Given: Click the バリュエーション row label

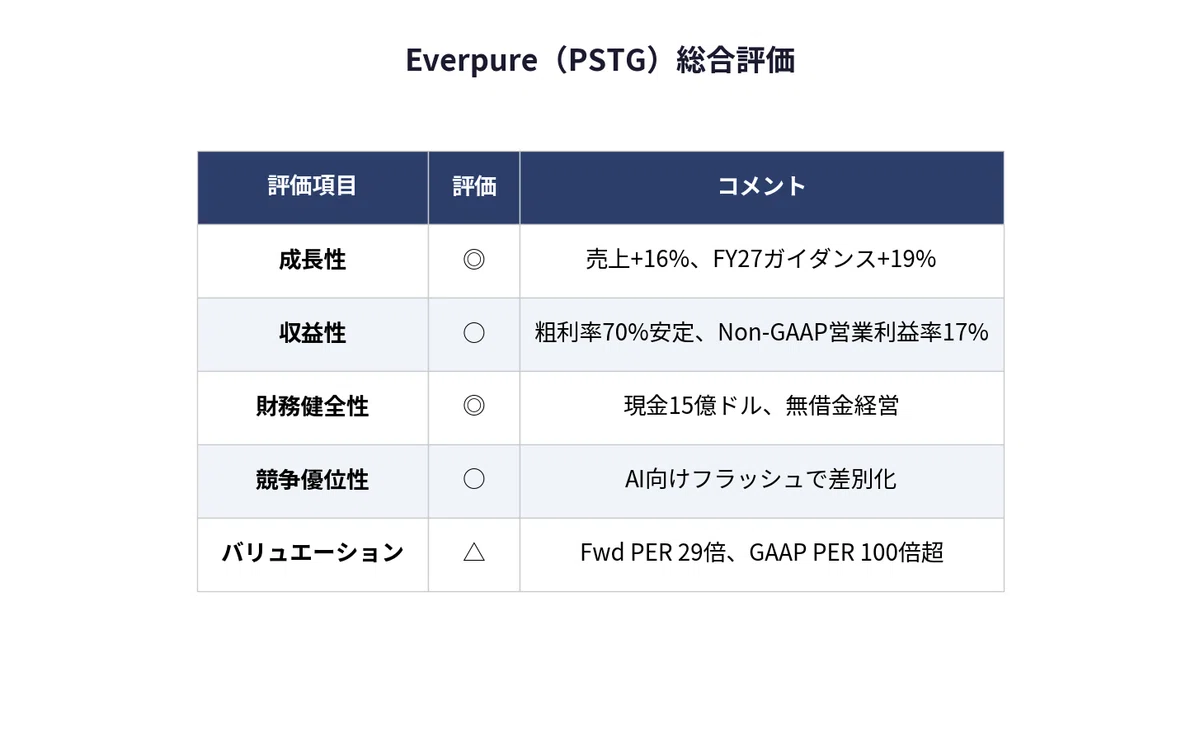Looking at the screenshot, I should (312, 552).
